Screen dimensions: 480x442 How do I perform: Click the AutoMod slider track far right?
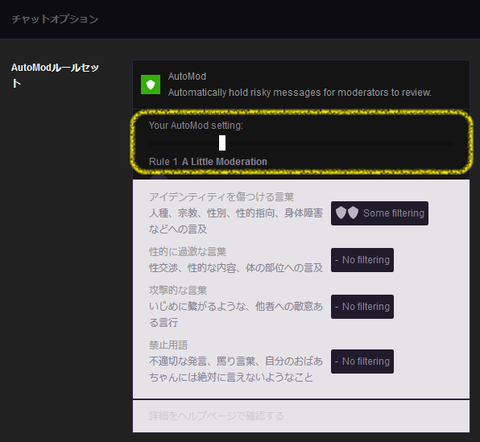448,144
